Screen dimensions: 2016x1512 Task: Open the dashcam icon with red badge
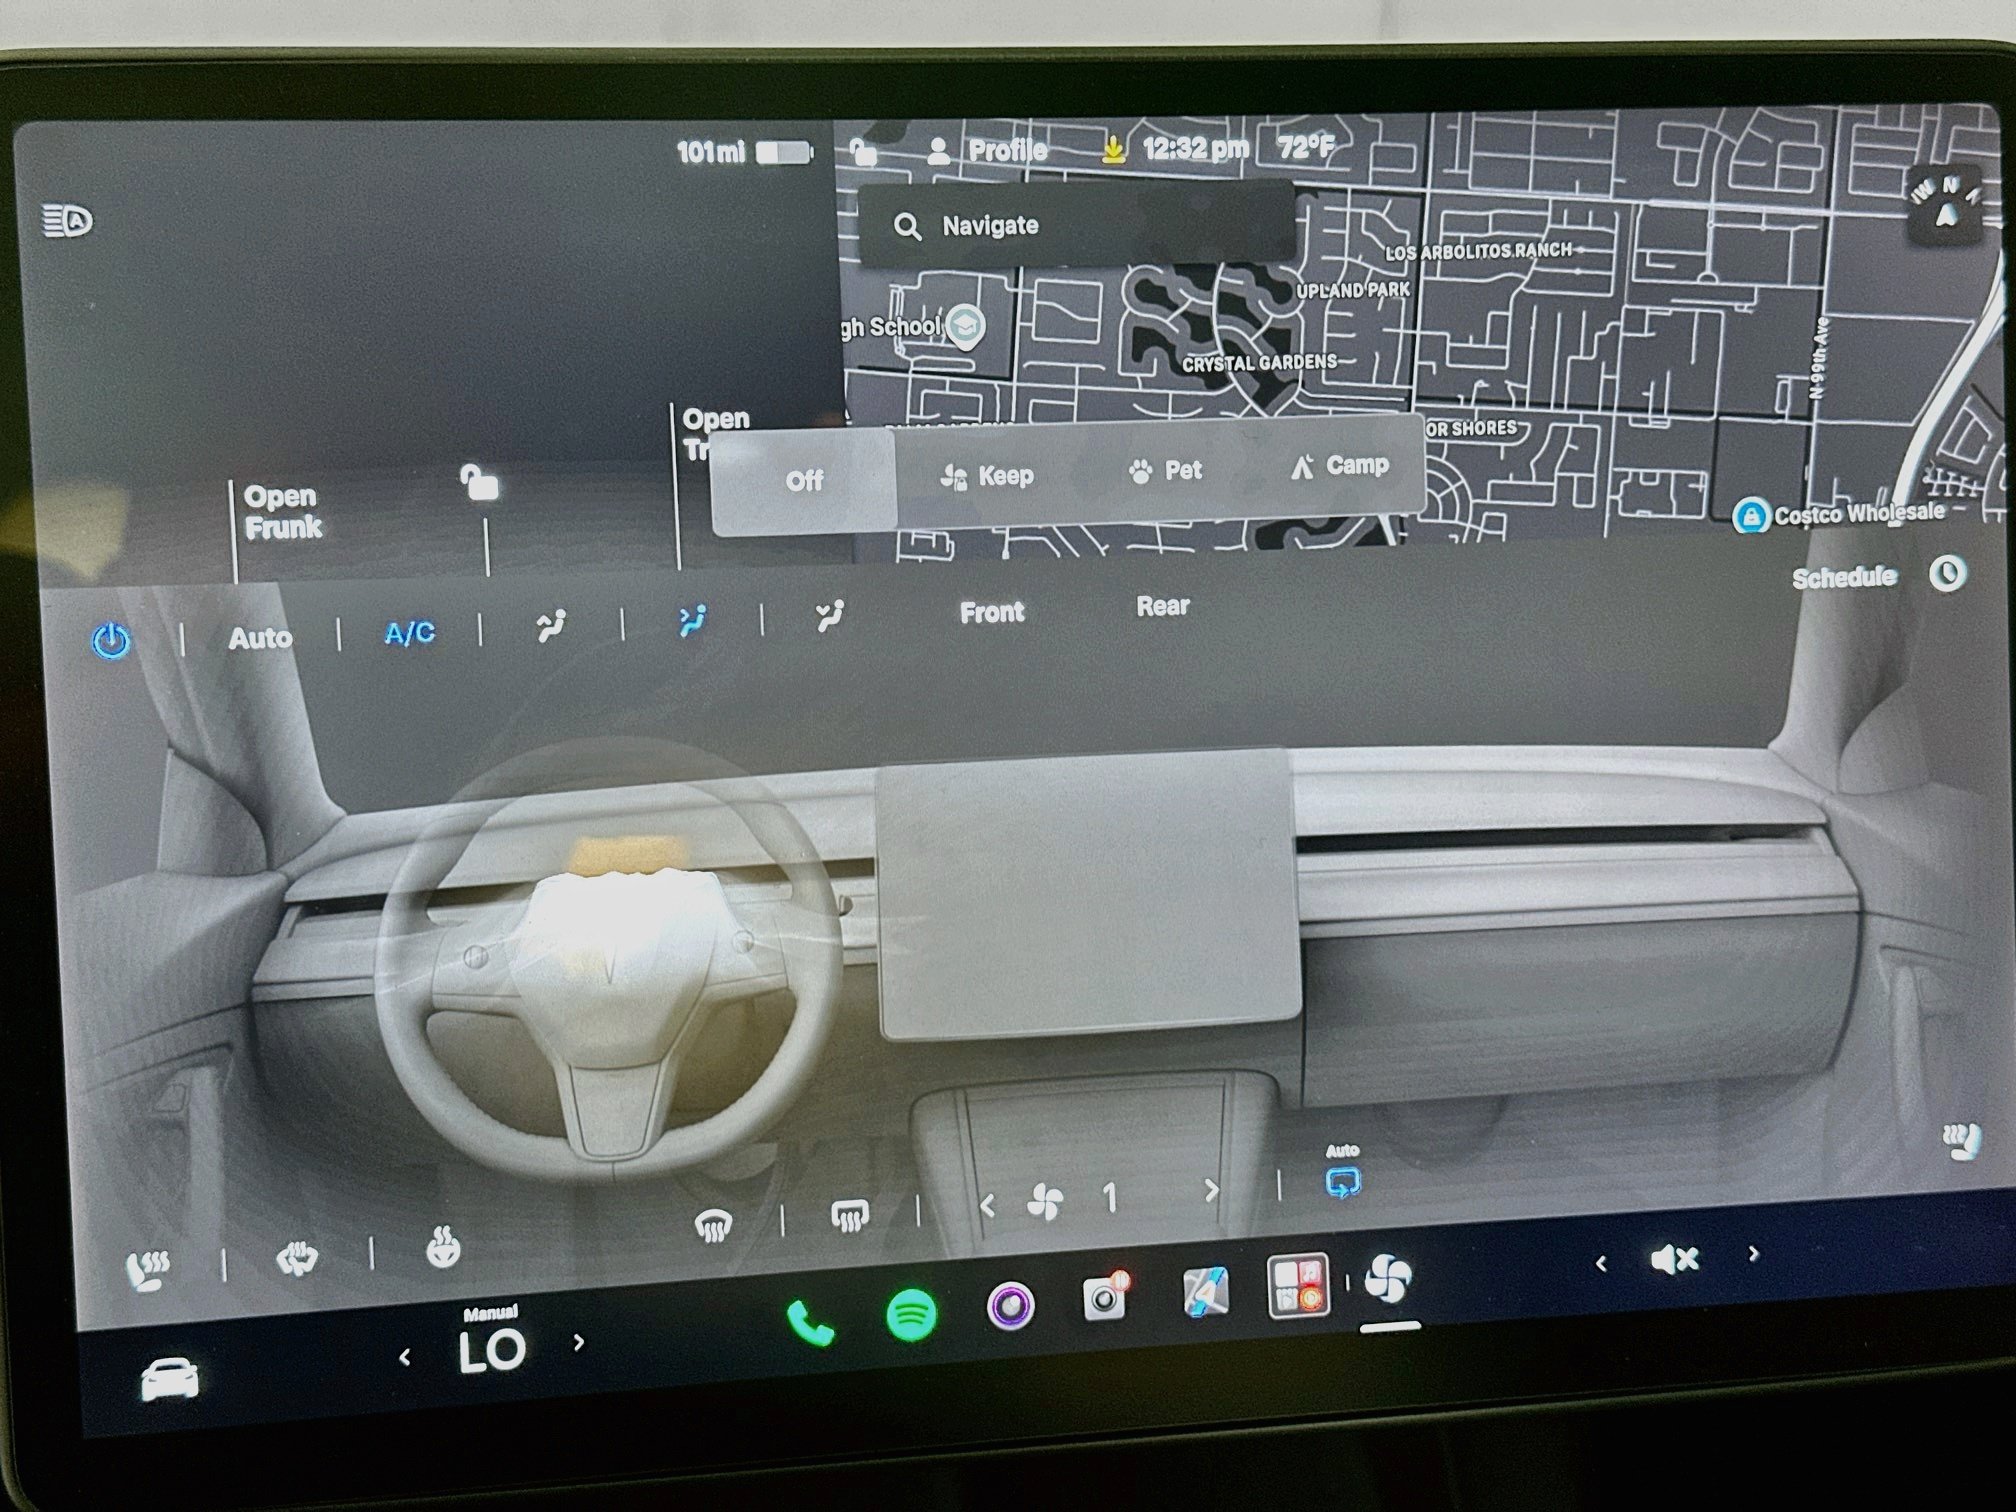tap(1106, 1296)
